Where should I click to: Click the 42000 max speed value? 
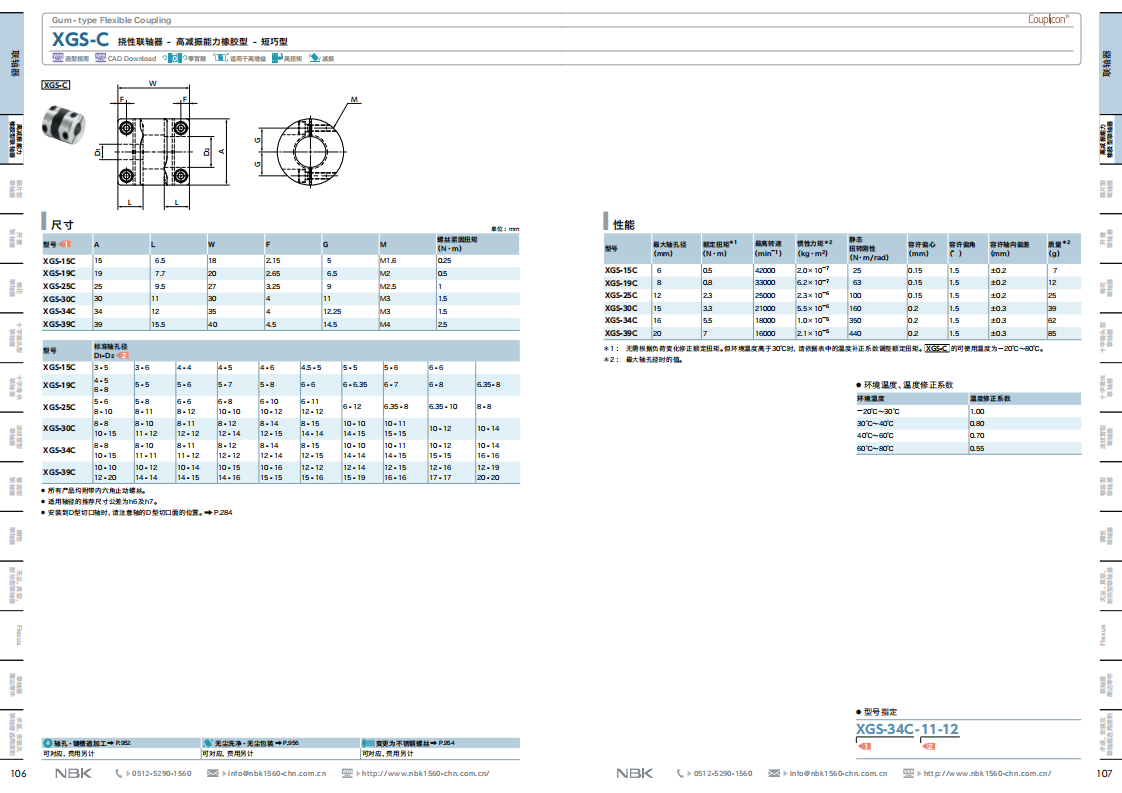[765, 271]
